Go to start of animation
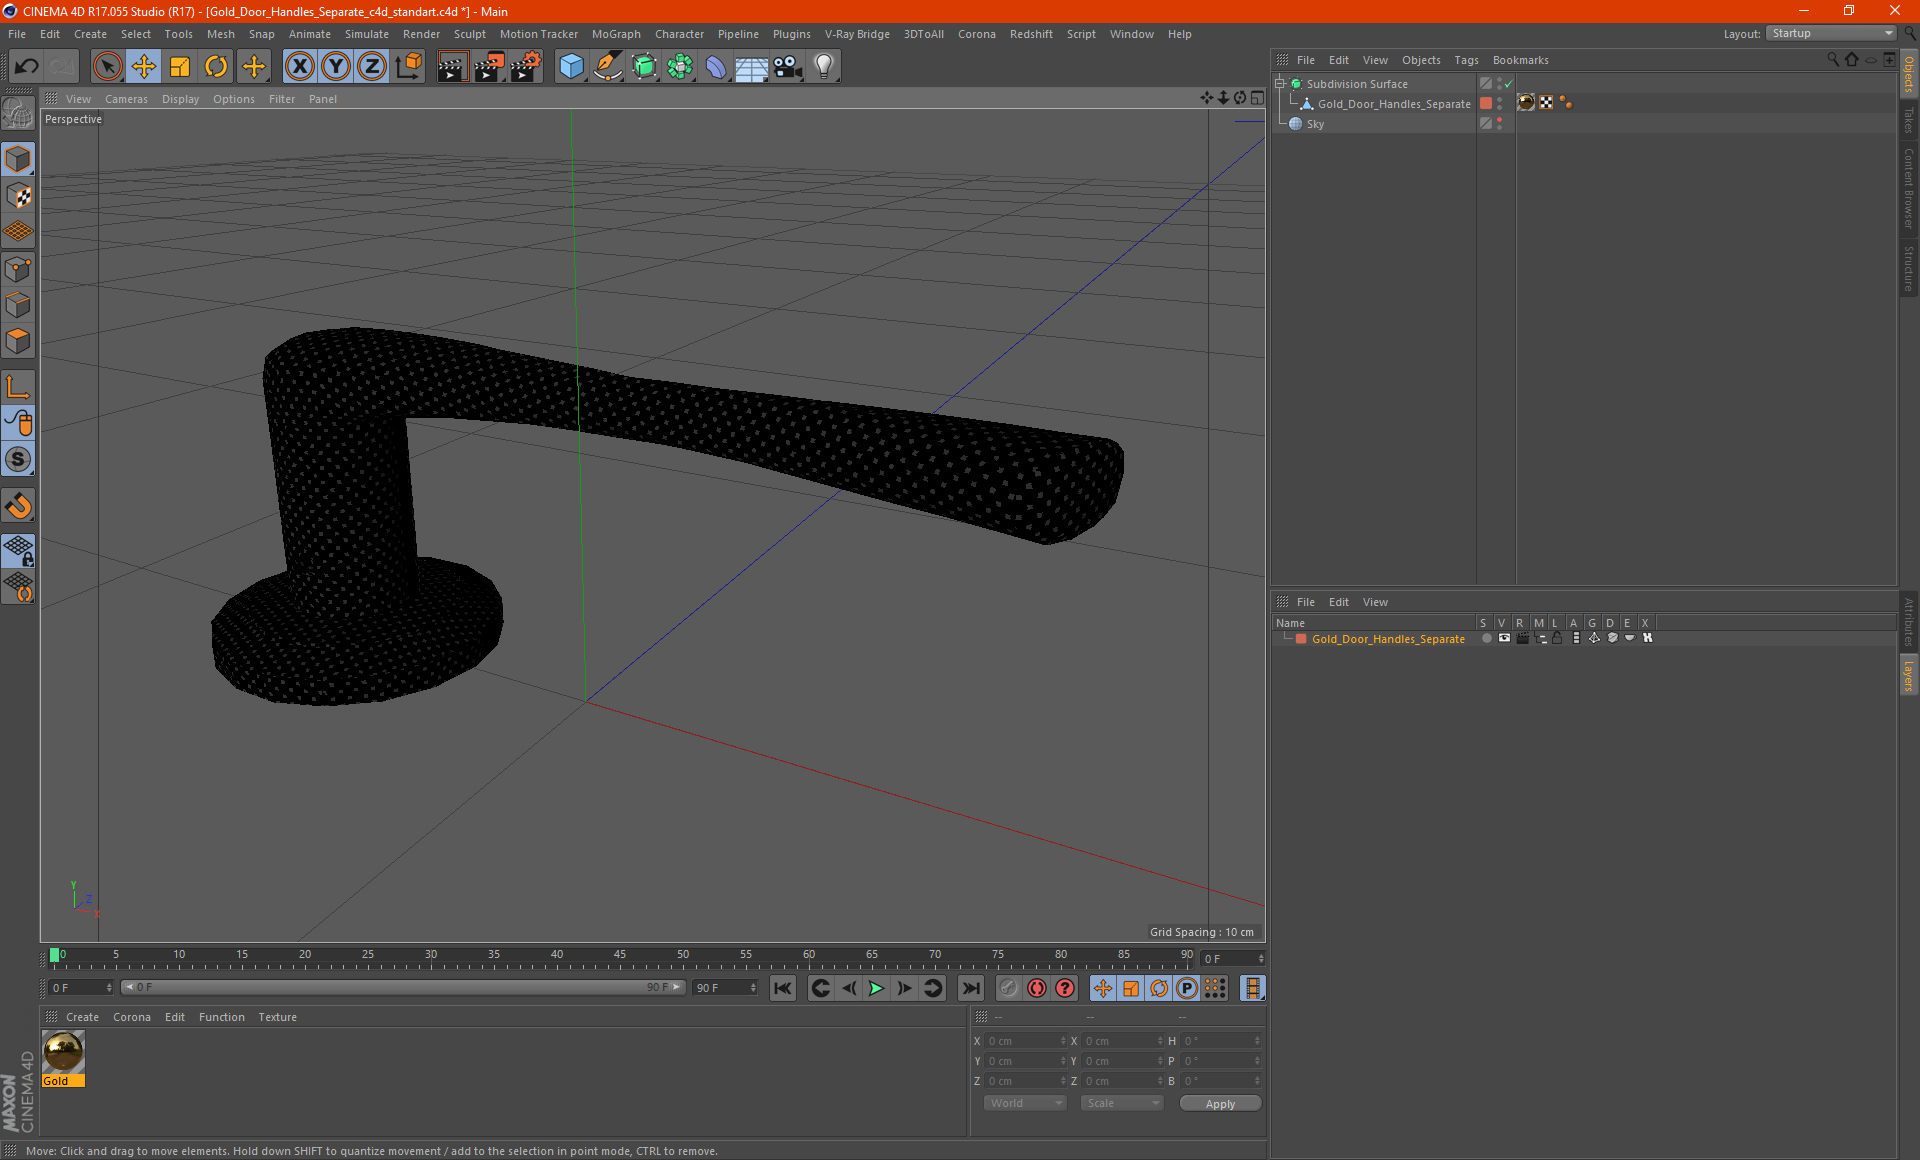 (783, 988)
